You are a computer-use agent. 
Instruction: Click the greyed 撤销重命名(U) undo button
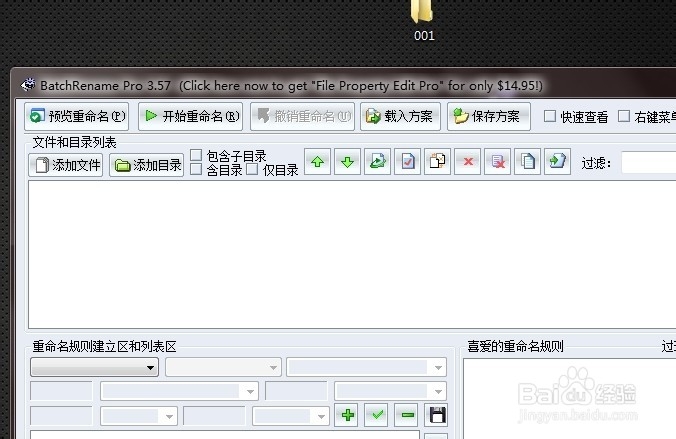click(x=303, y=116)
